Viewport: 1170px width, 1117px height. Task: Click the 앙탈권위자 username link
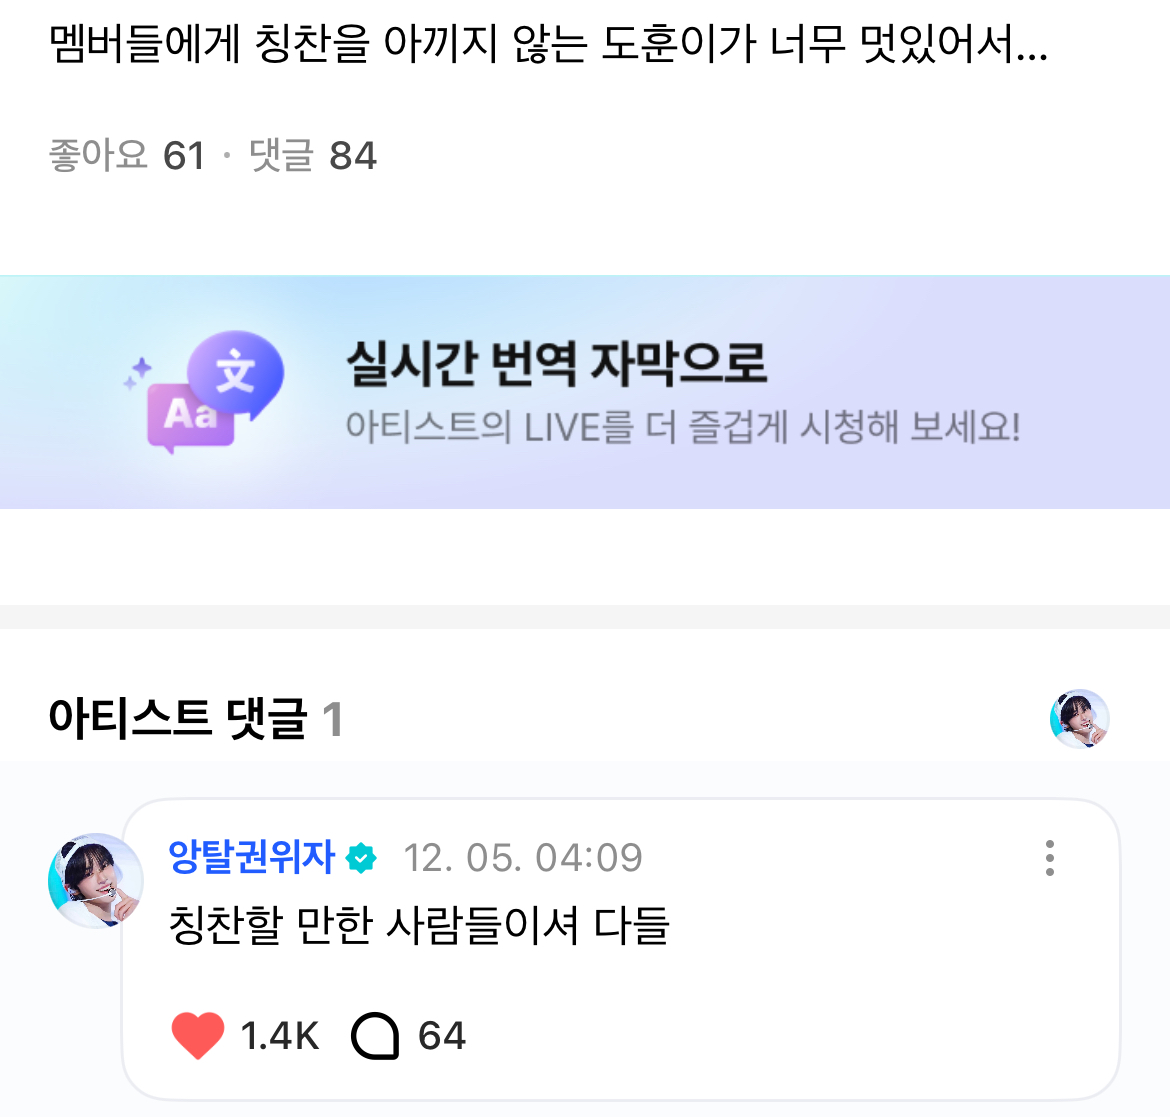point(252,857)
